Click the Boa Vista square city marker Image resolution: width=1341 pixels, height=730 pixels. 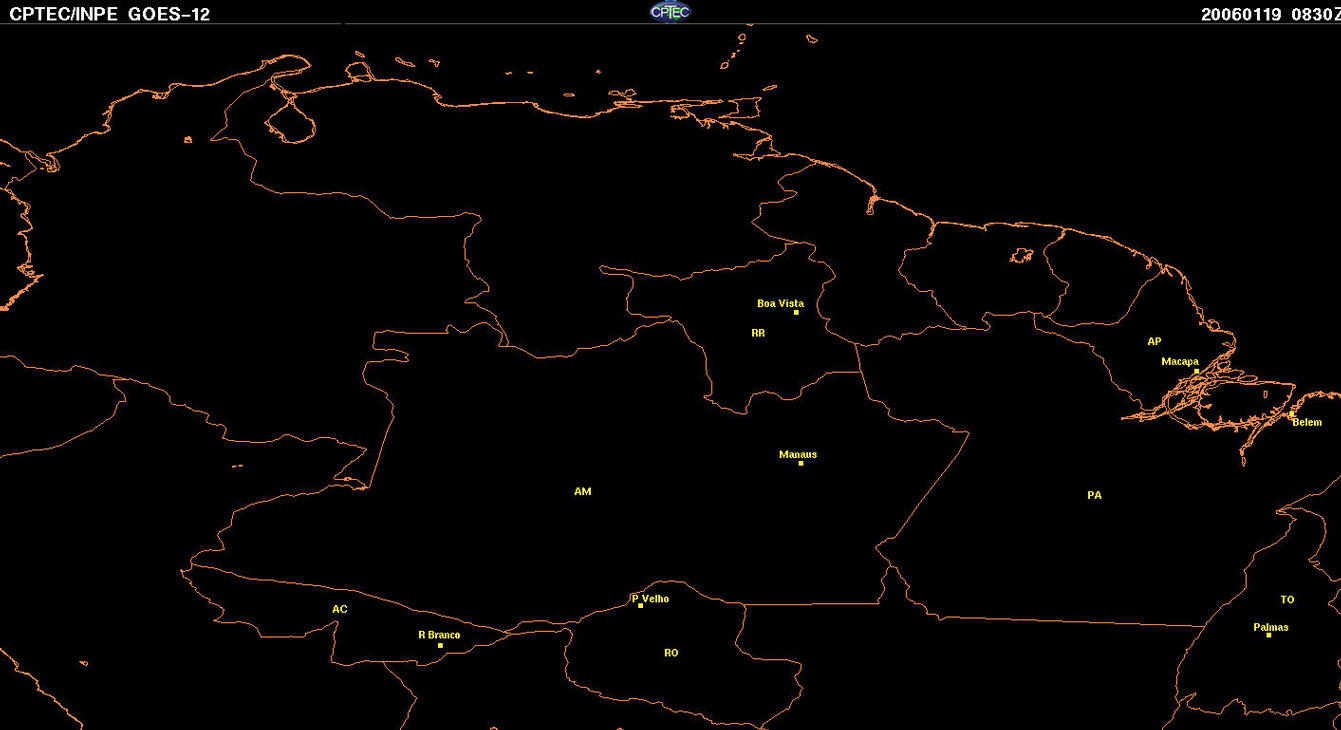pyautogui.click(x=796, y=313)
